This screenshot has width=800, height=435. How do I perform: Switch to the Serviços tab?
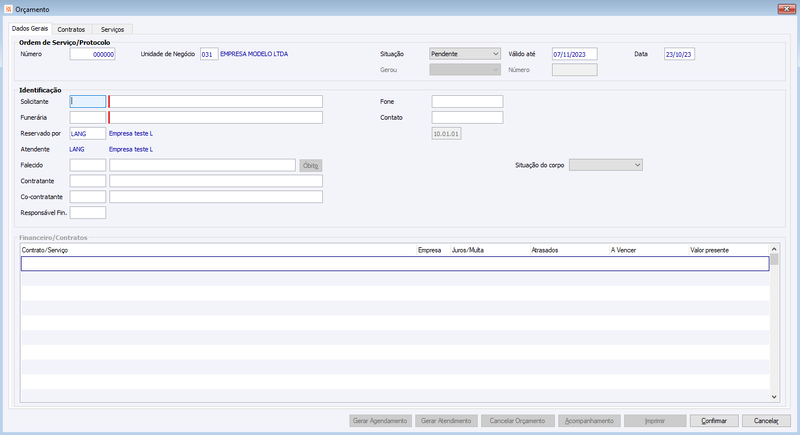pyautogui.click(x=112, y=30)
